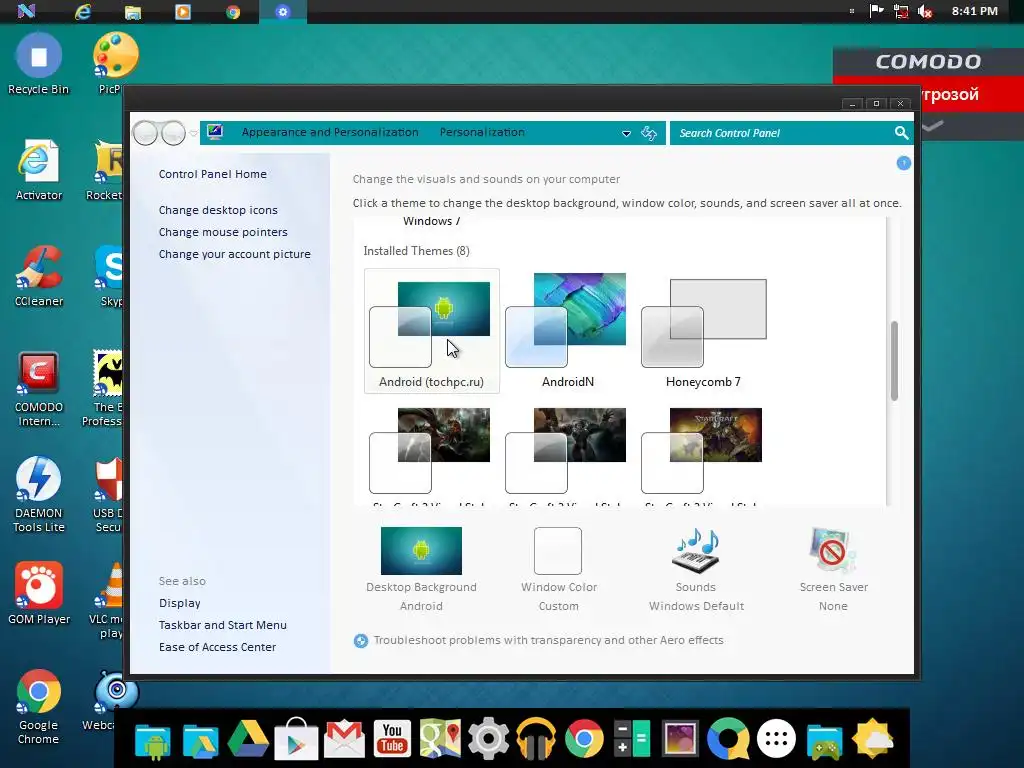
Task: Click the Internet Explorer taskbar icon
Action: (83, 12)
